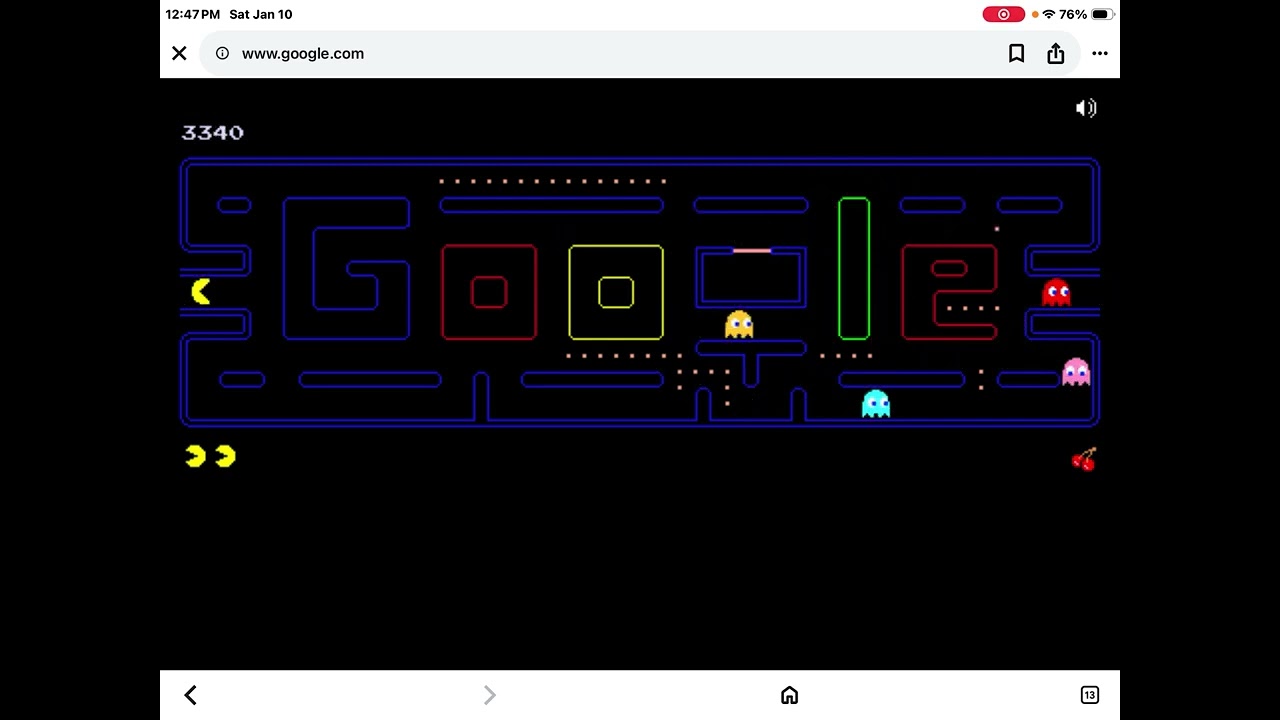The image size is (1280, 720).
Task: Bookmark this page with the bookmark icon
Action: click(x=1016, y=54)
